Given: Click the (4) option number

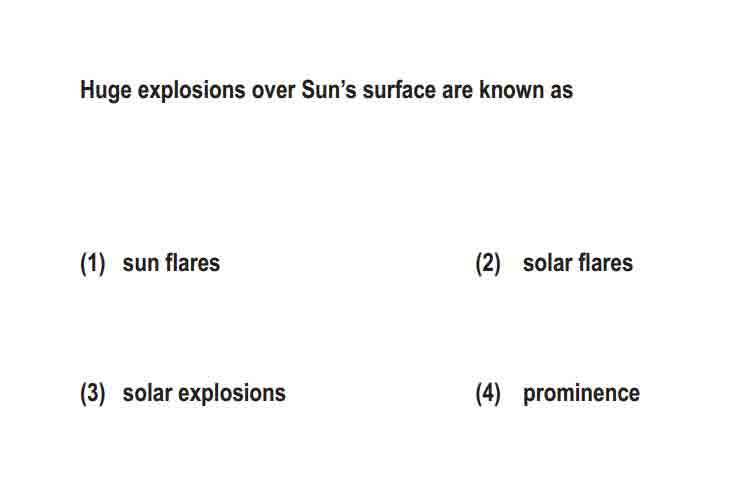Looking at the screenshot, I should pyautogui.click(x=488, y=394).
